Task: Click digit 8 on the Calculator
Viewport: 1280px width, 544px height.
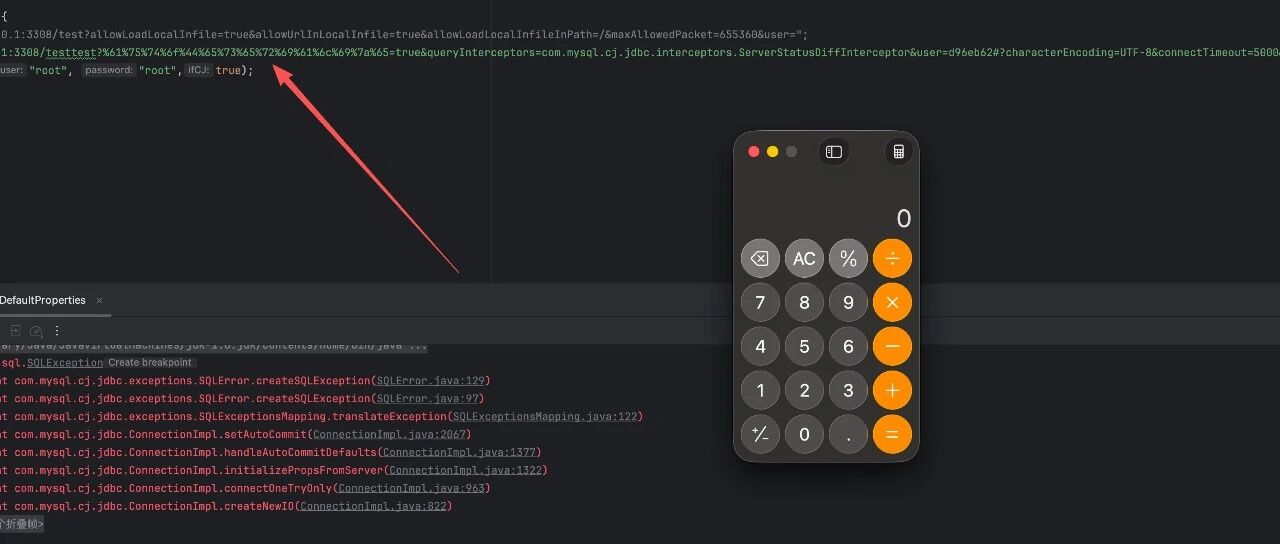Action: click(x=804, y=302)
